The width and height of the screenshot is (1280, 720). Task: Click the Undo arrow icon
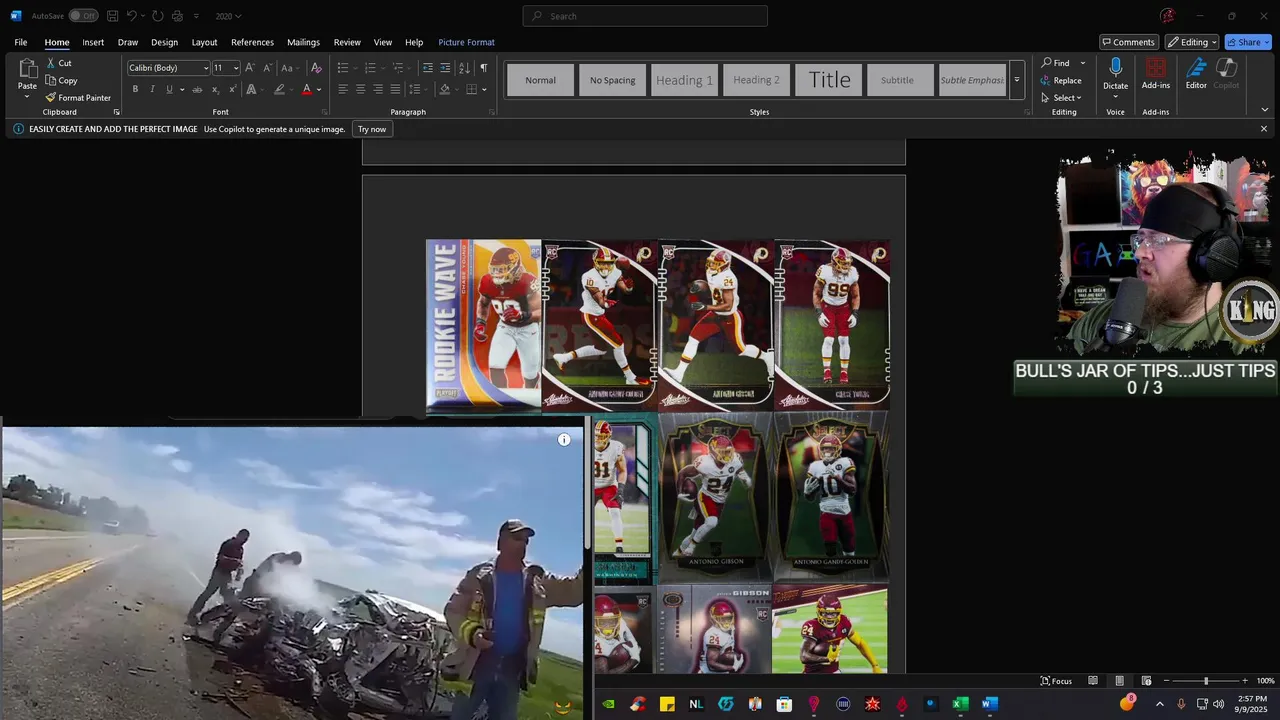[131, 16]
